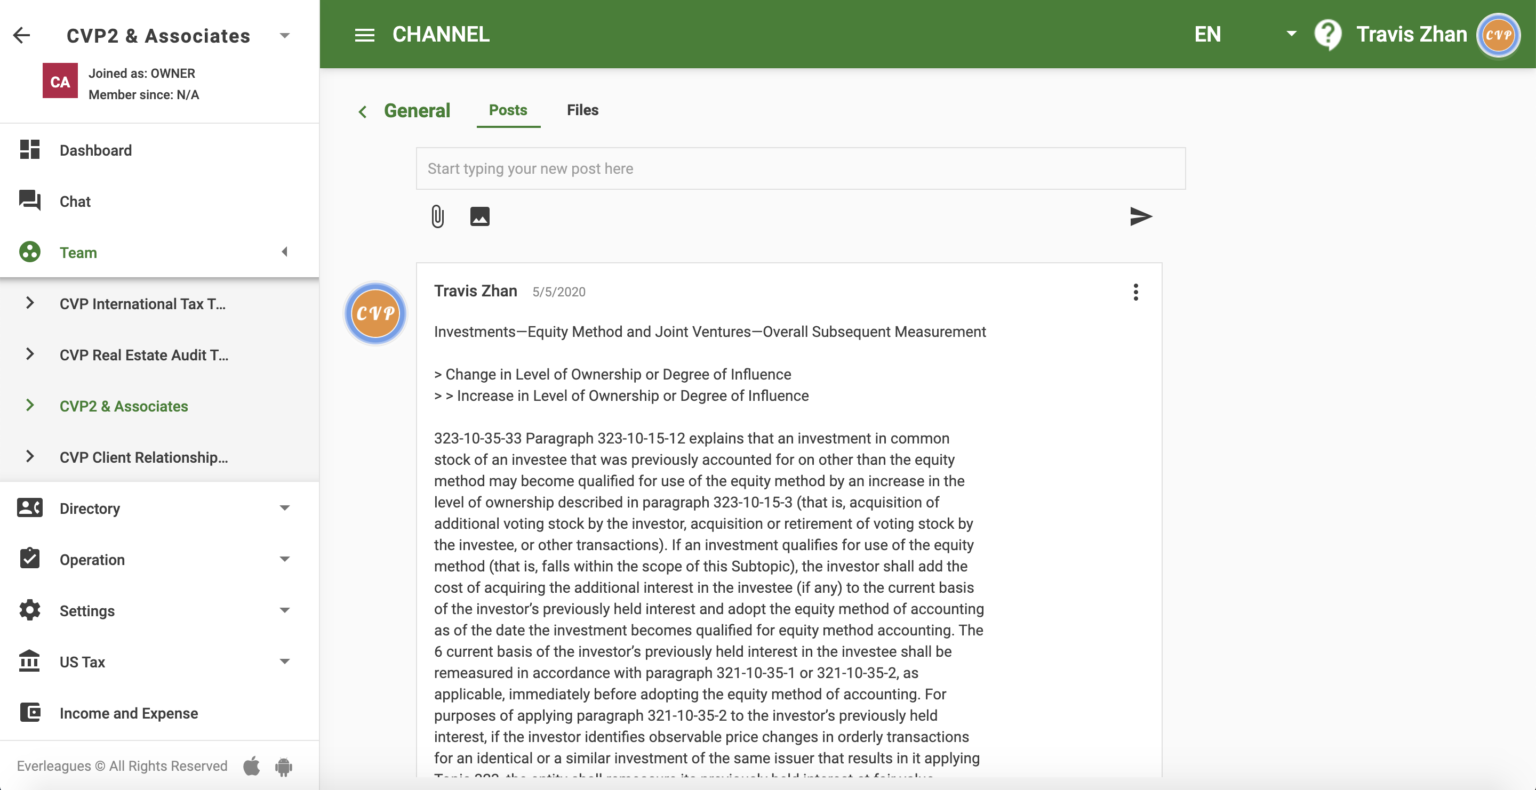This screenshot has width=1536, height=790.
Task: Open the profile avatar in header
Action: pyautogui.click(x=1498, y=35)
